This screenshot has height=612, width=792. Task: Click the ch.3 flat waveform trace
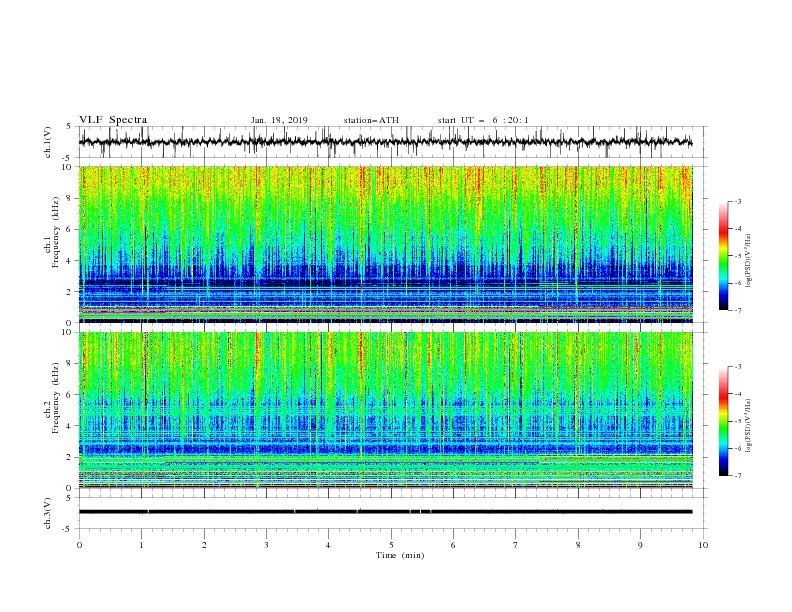pyautogui.click(x=385, y=512)
